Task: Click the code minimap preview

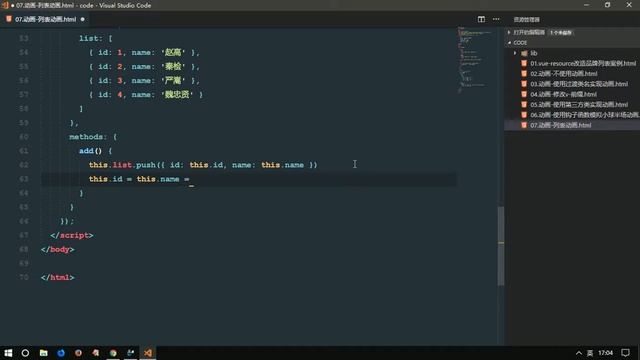Action: 474,59
